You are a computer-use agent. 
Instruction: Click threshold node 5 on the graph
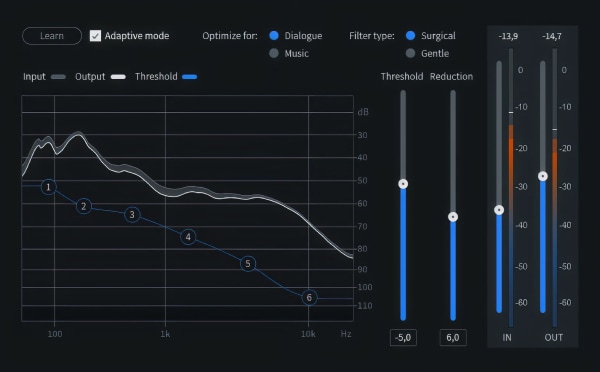(248, 264)
